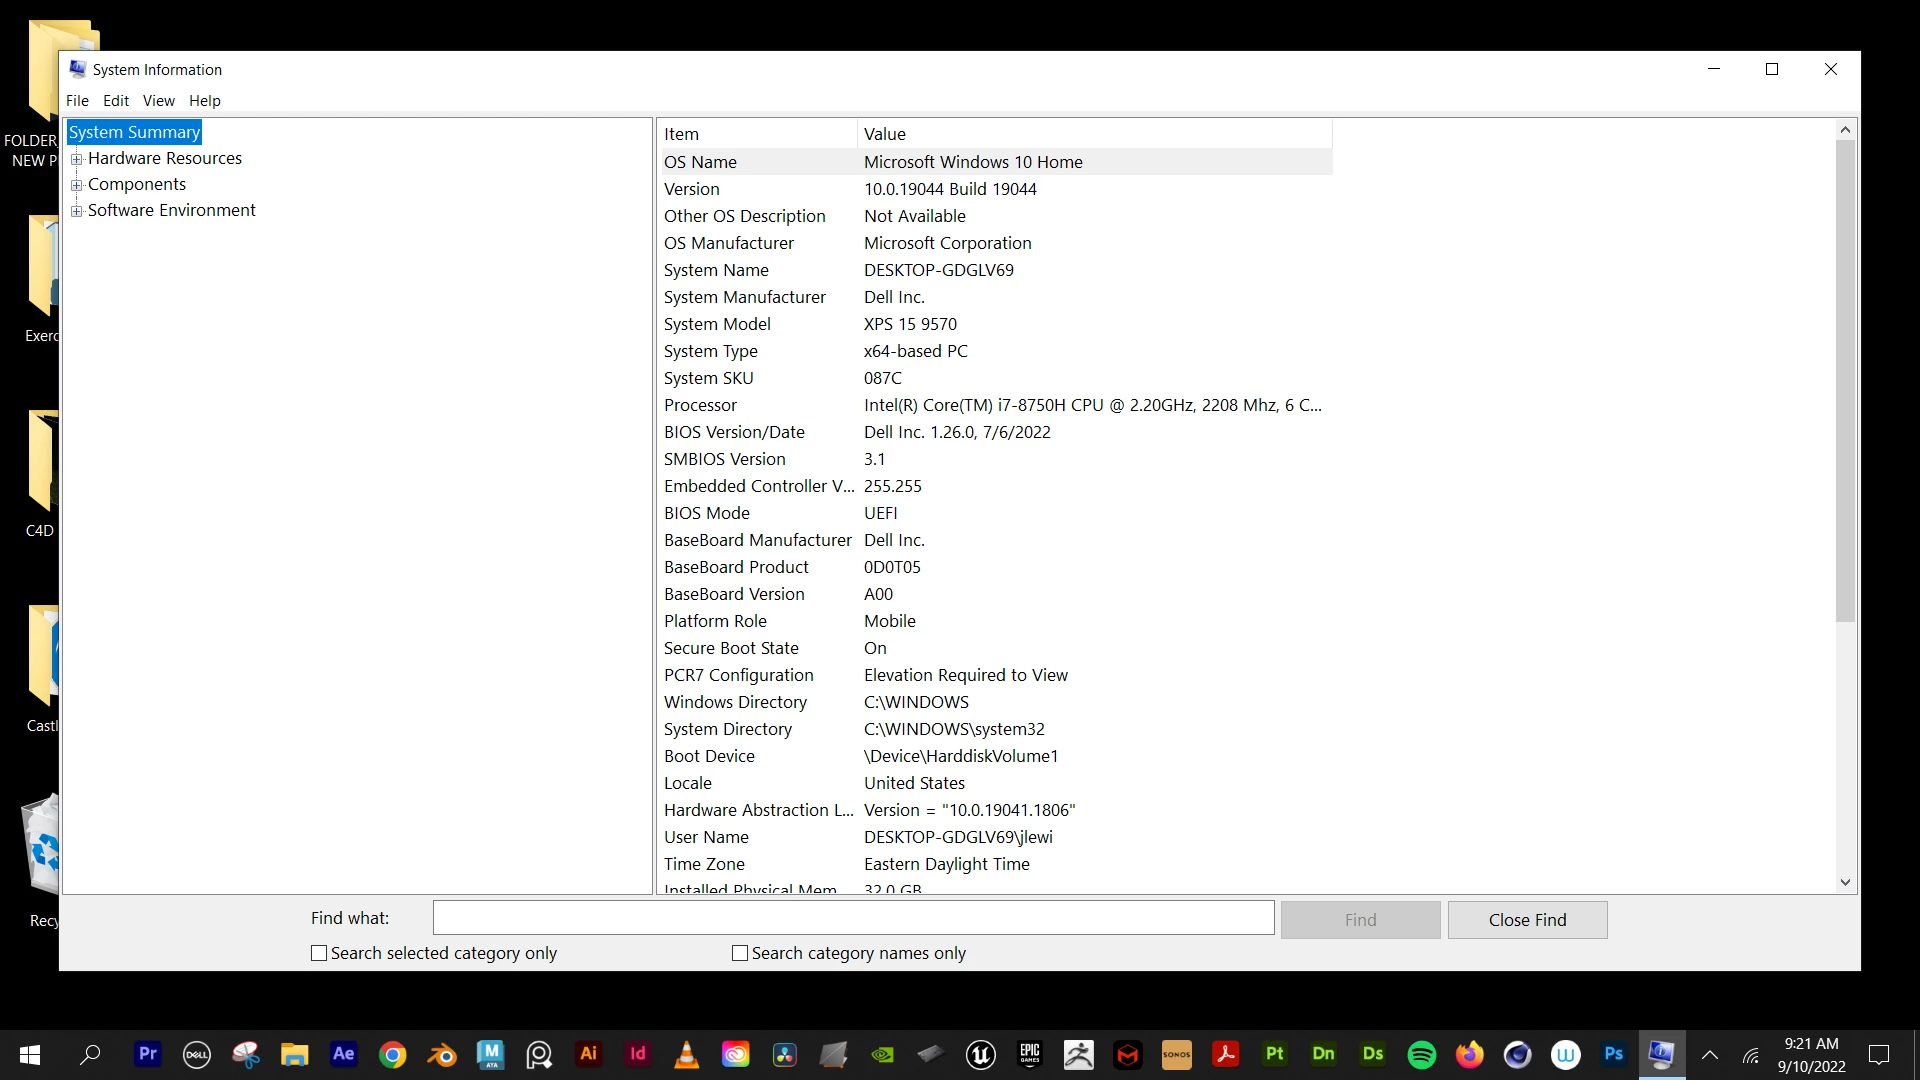Image resolution: width=1920 pixels, height=1080 pixels.
Task: Open the View menu
Action: [158, 101]
